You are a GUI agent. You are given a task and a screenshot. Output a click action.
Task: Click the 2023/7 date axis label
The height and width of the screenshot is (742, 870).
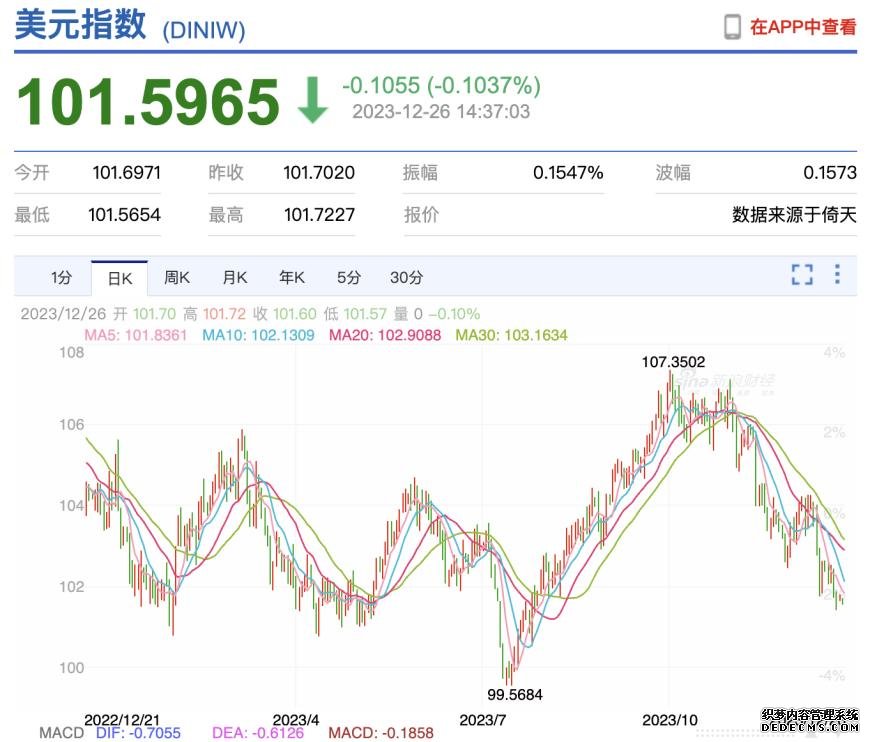click(x=483, y=720)
